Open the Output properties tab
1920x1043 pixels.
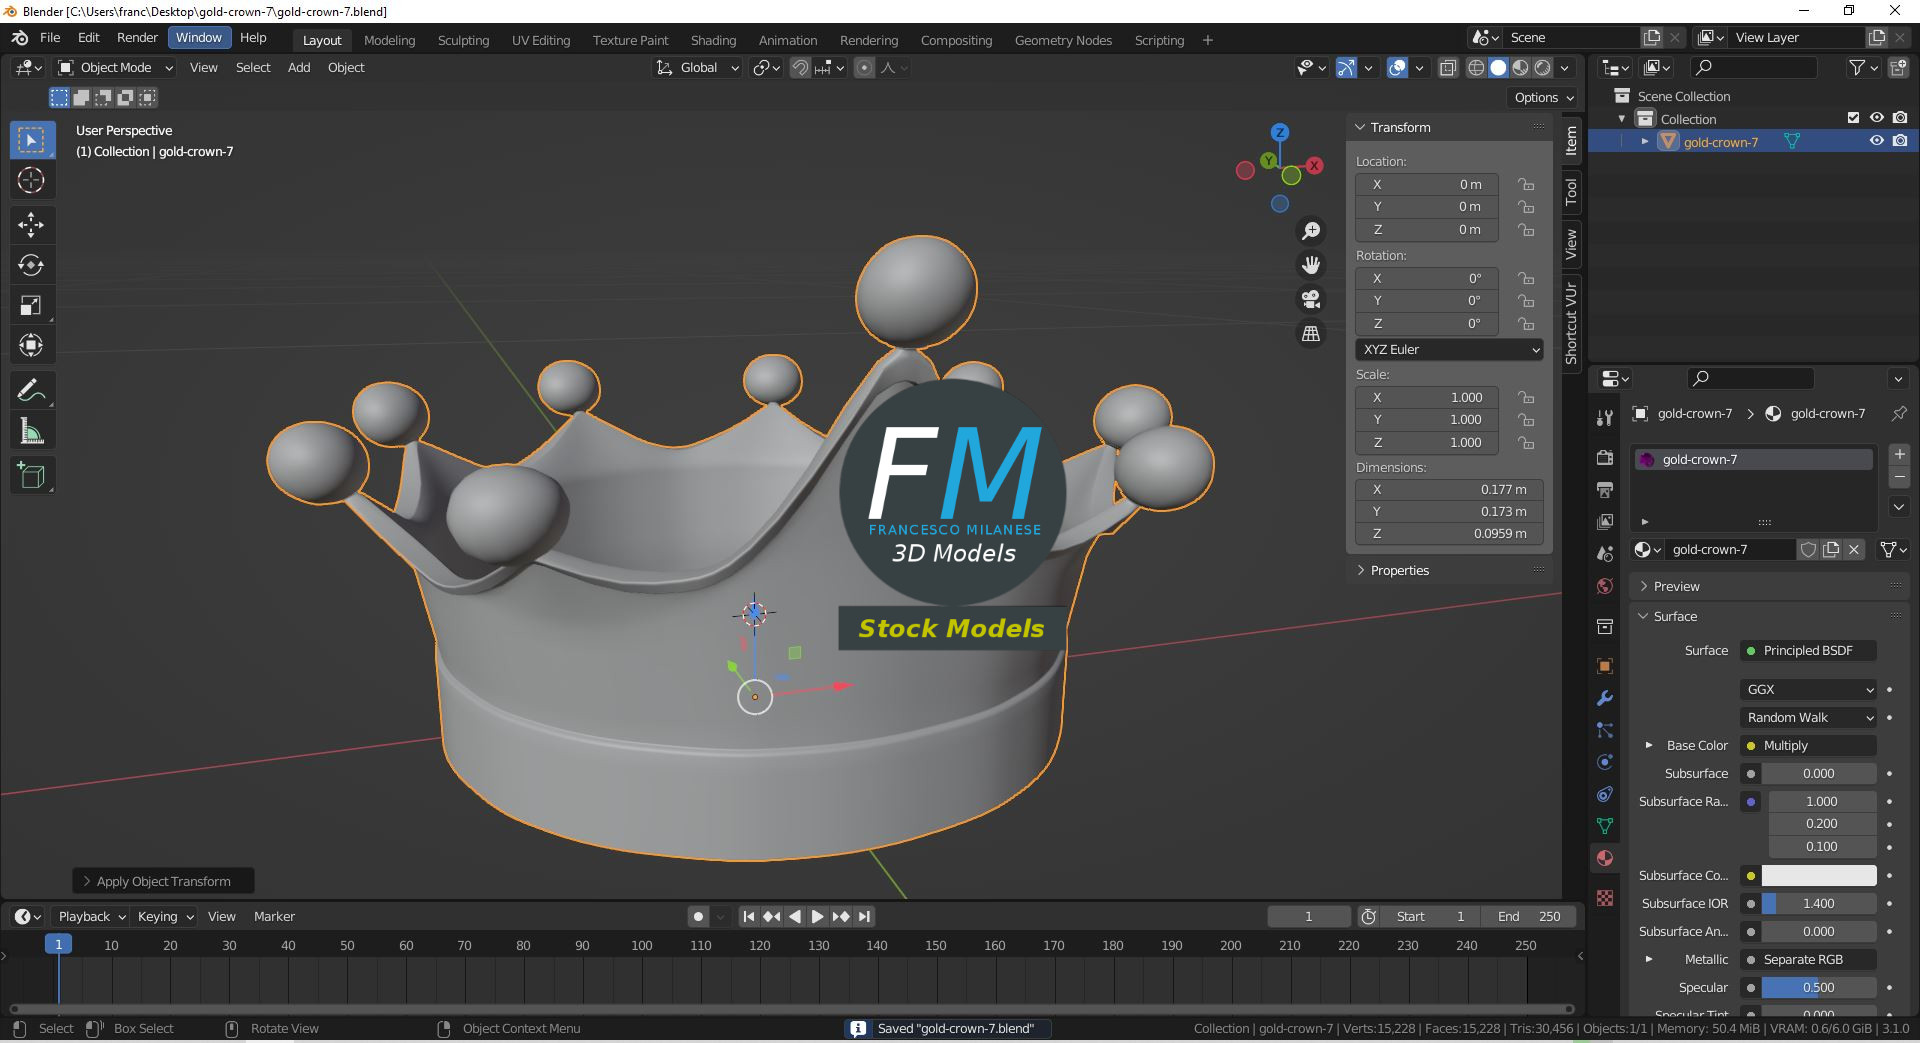coord(1605,489)
